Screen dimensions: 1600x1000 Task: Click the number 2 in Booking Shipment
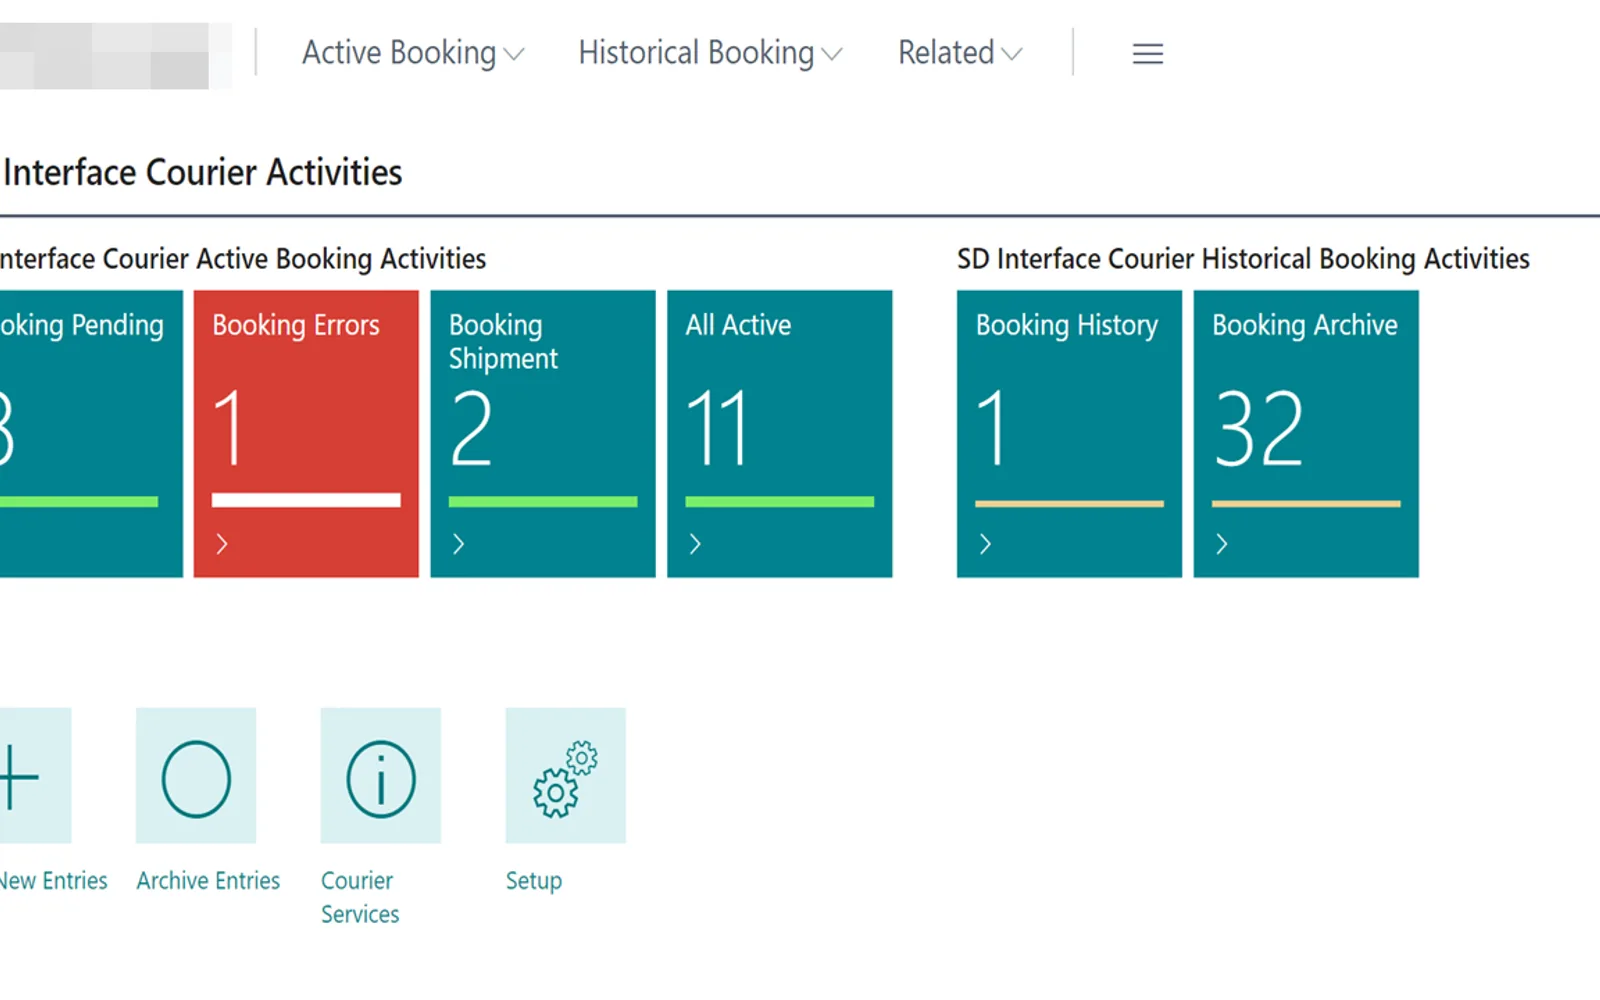[471, 429]
